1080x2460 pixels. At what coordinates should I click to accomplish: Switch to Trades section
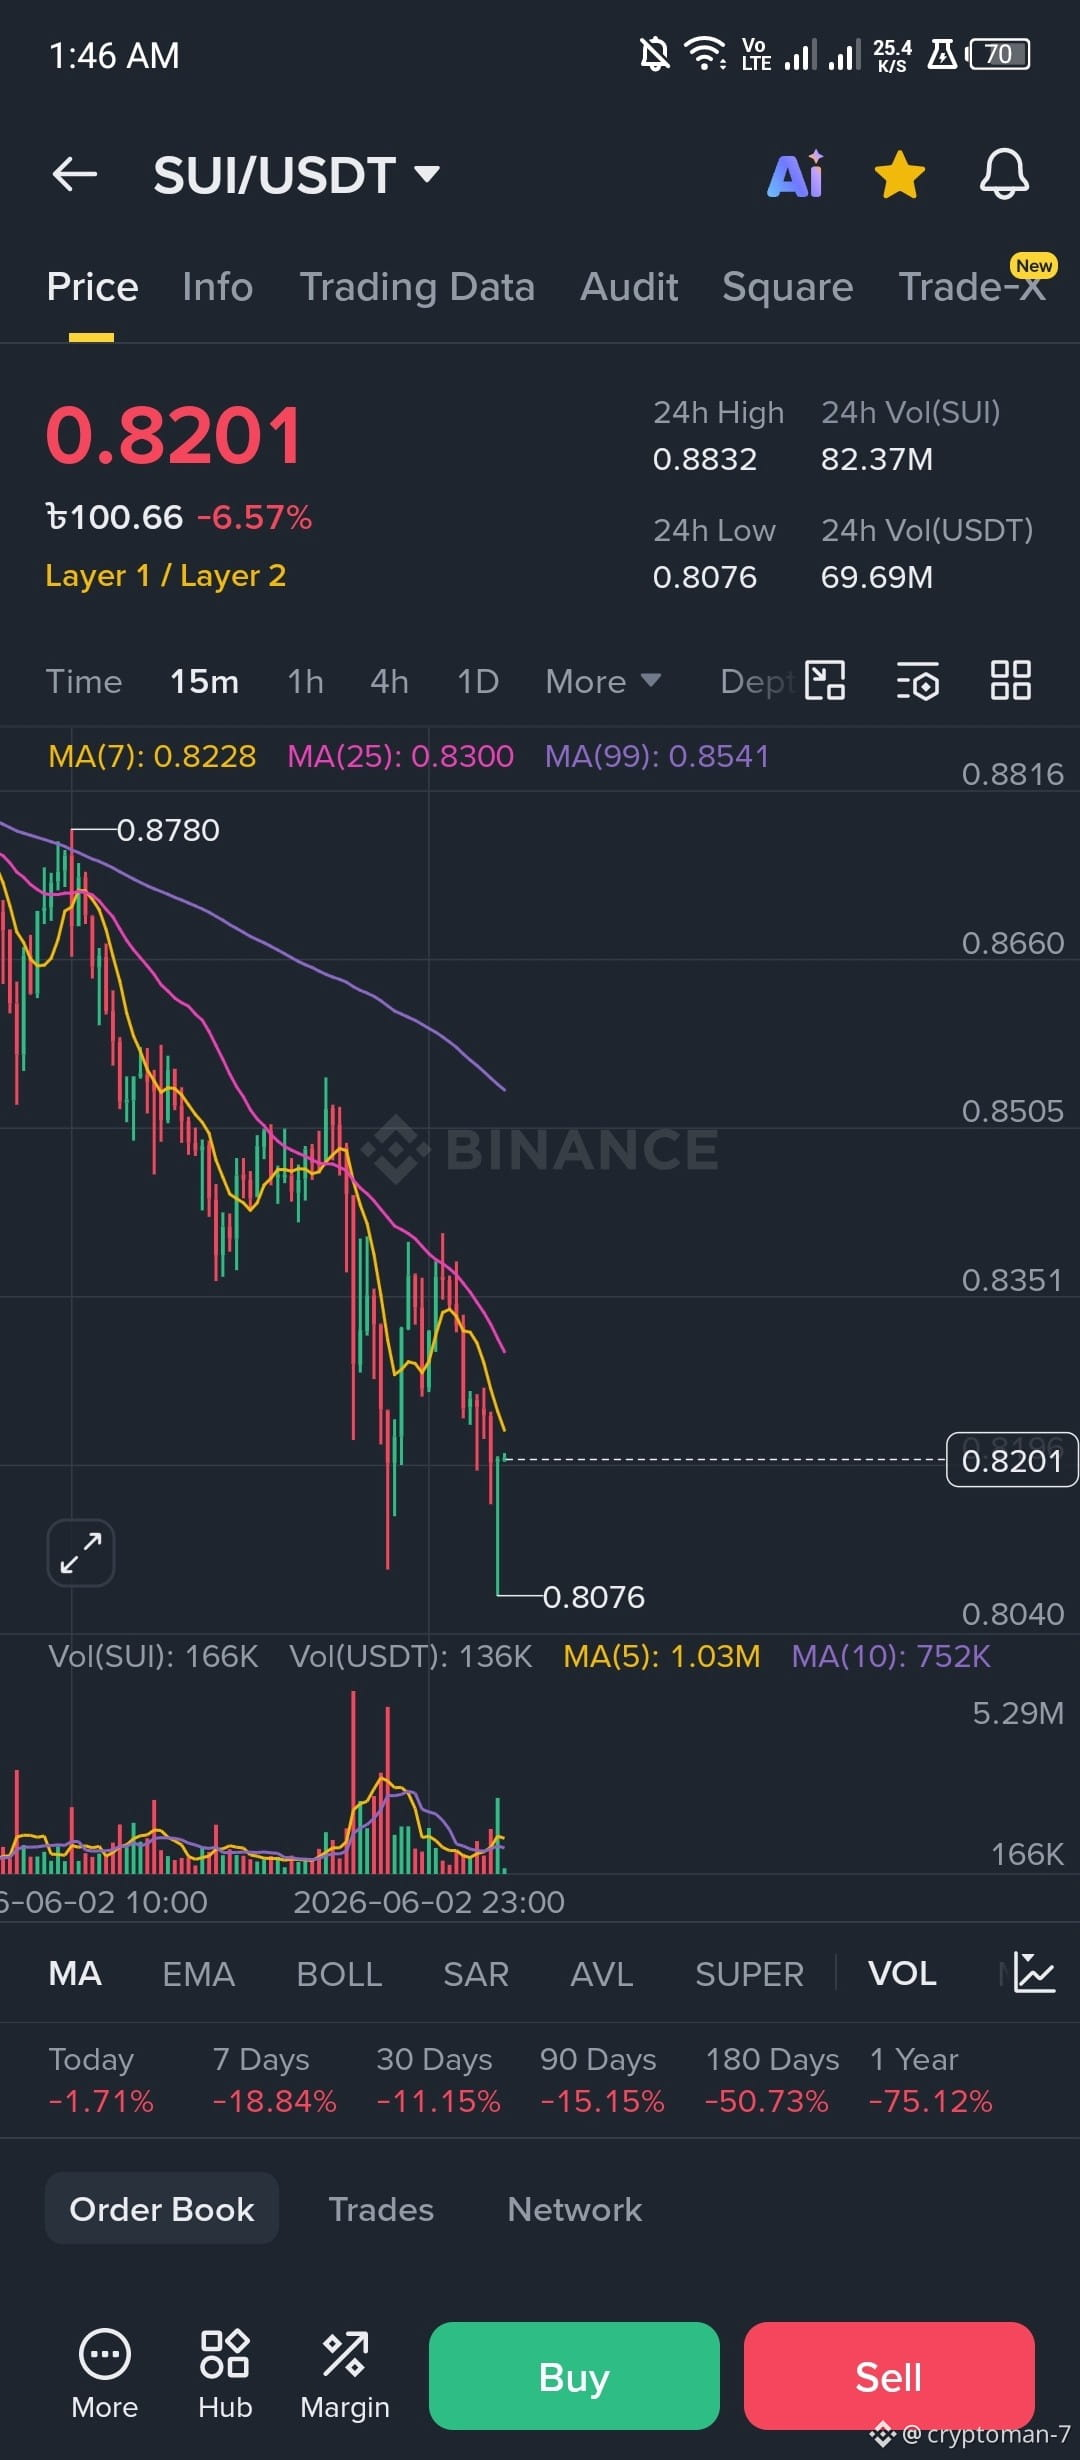point(381,2209)
